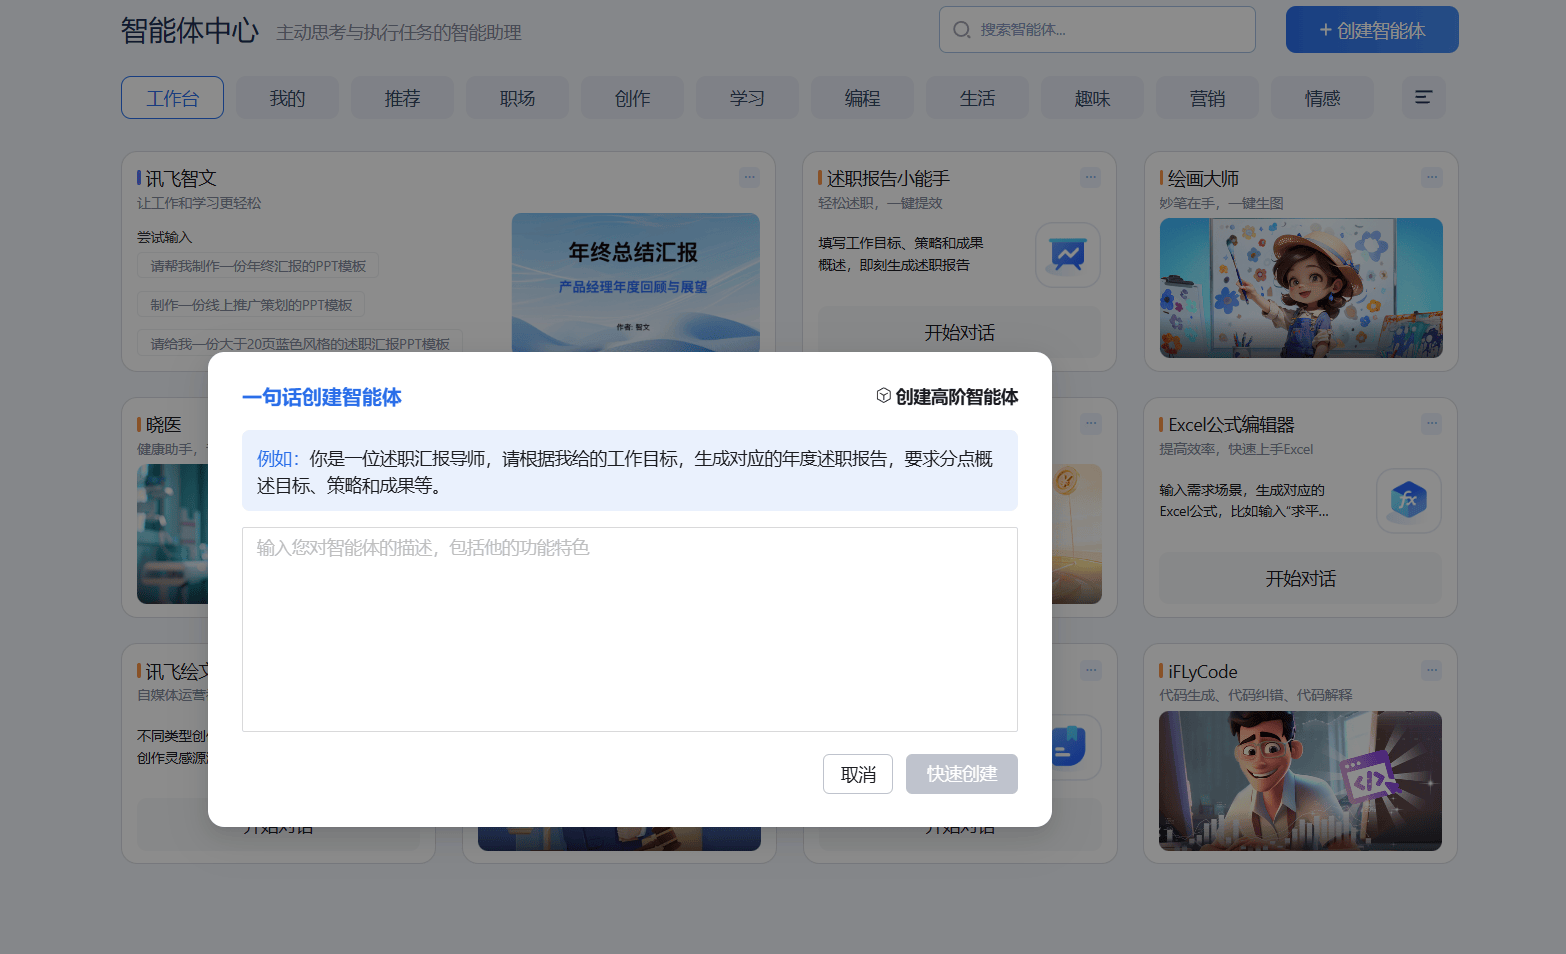This screenshot has width=1566, height=954.
Task: Click the 创建智能体 button
Action: pos(1371,30)
